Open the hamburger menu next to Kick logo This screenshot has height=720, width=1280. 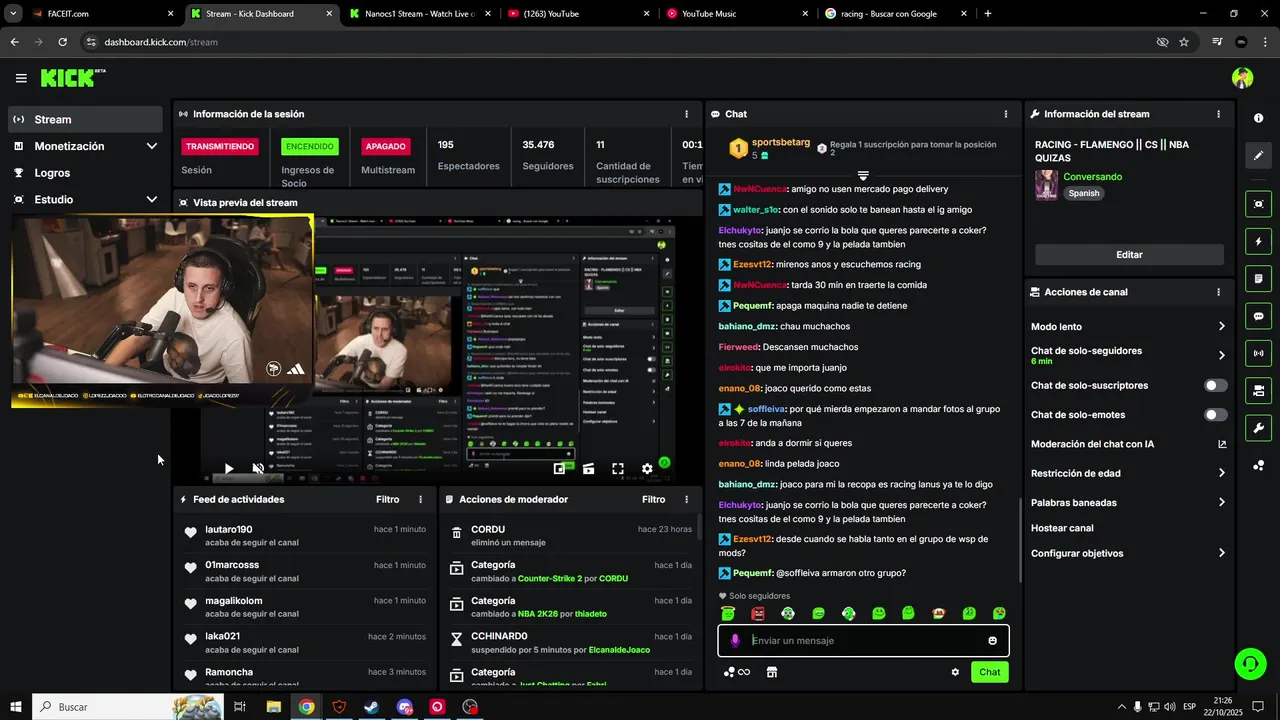[21, 78]
